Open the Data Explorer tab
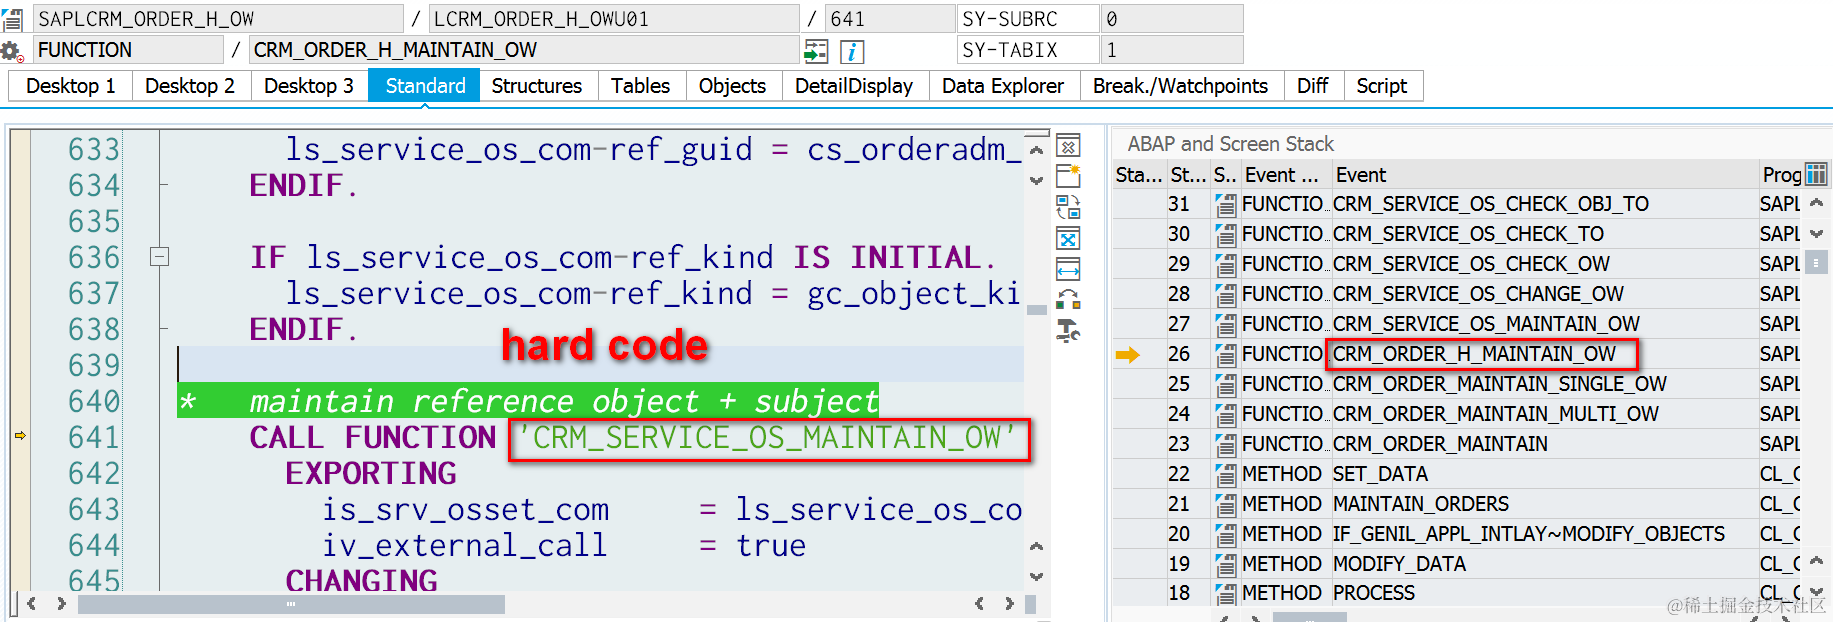The width and height of the screenshot is (1833, 622). click(x=1003, y=86)
